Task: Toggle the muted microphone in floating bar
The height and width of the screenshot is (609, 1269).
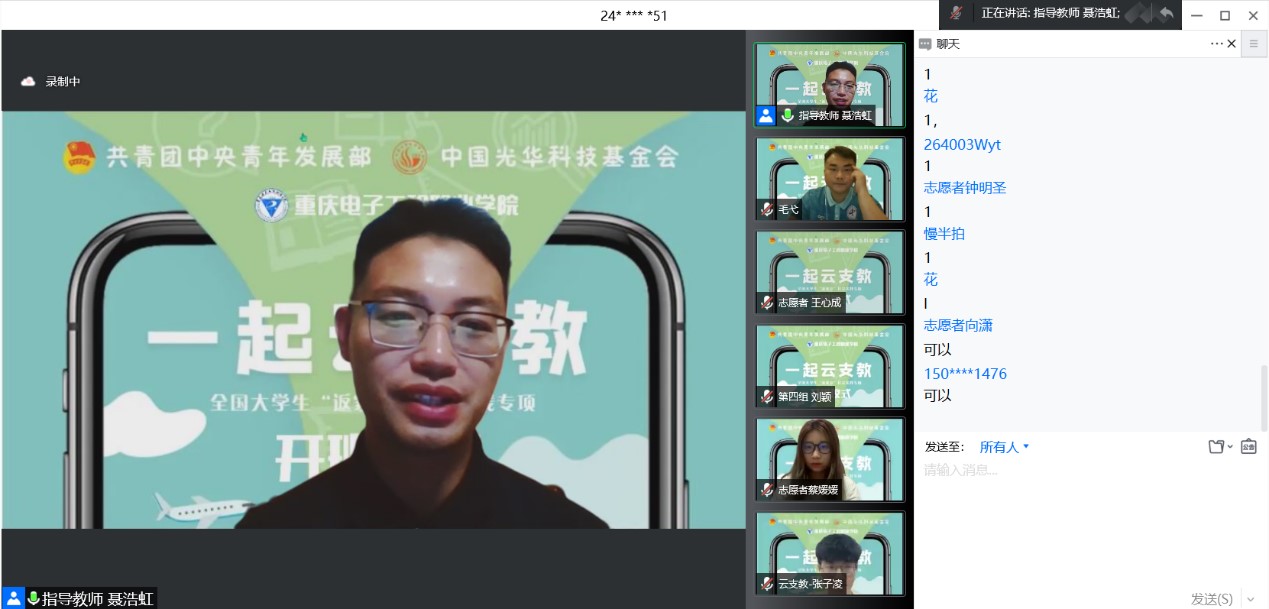Action: click(957, 14)
